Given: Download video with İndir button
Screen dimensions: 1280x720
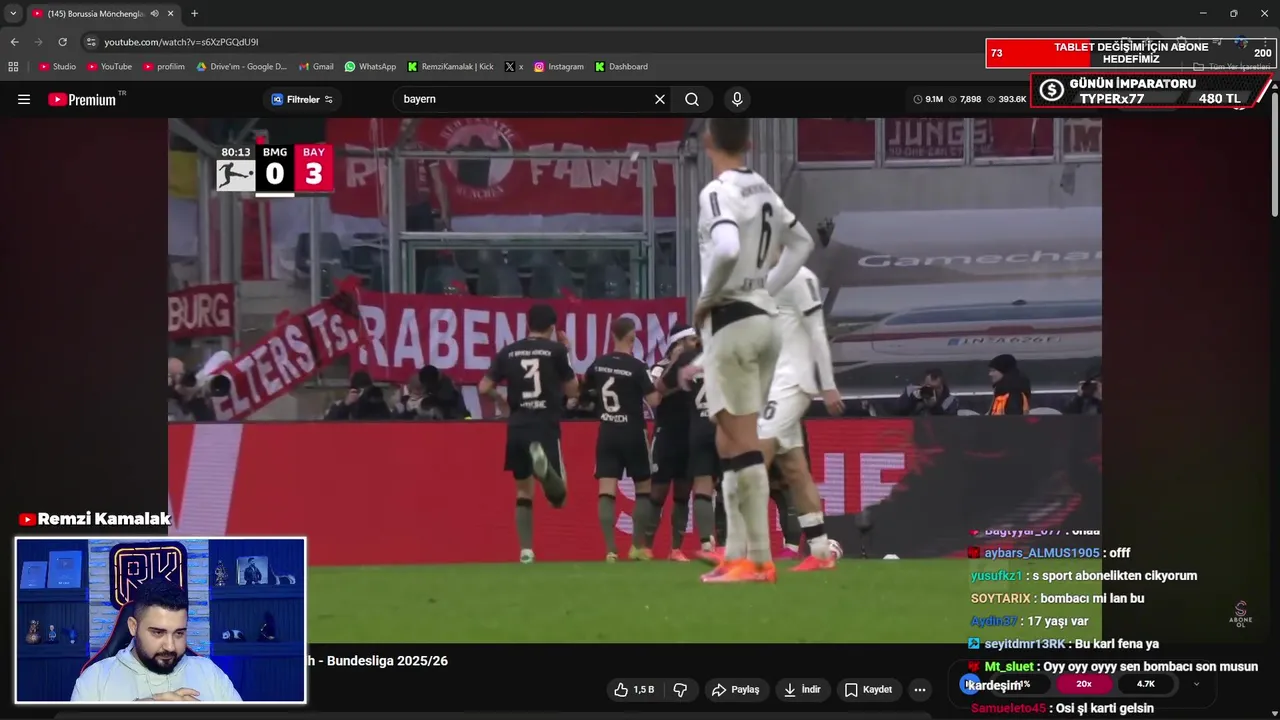Looking at the screenshot, I should point(802,690).
